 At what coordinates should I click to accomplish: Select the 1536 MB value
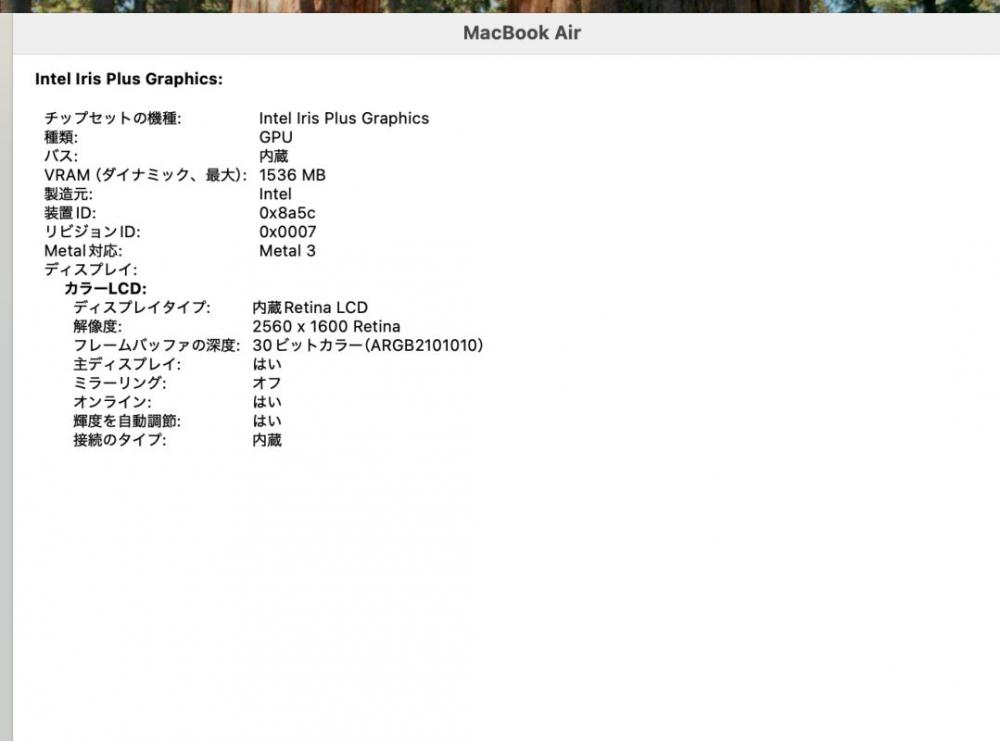point(292,175)
